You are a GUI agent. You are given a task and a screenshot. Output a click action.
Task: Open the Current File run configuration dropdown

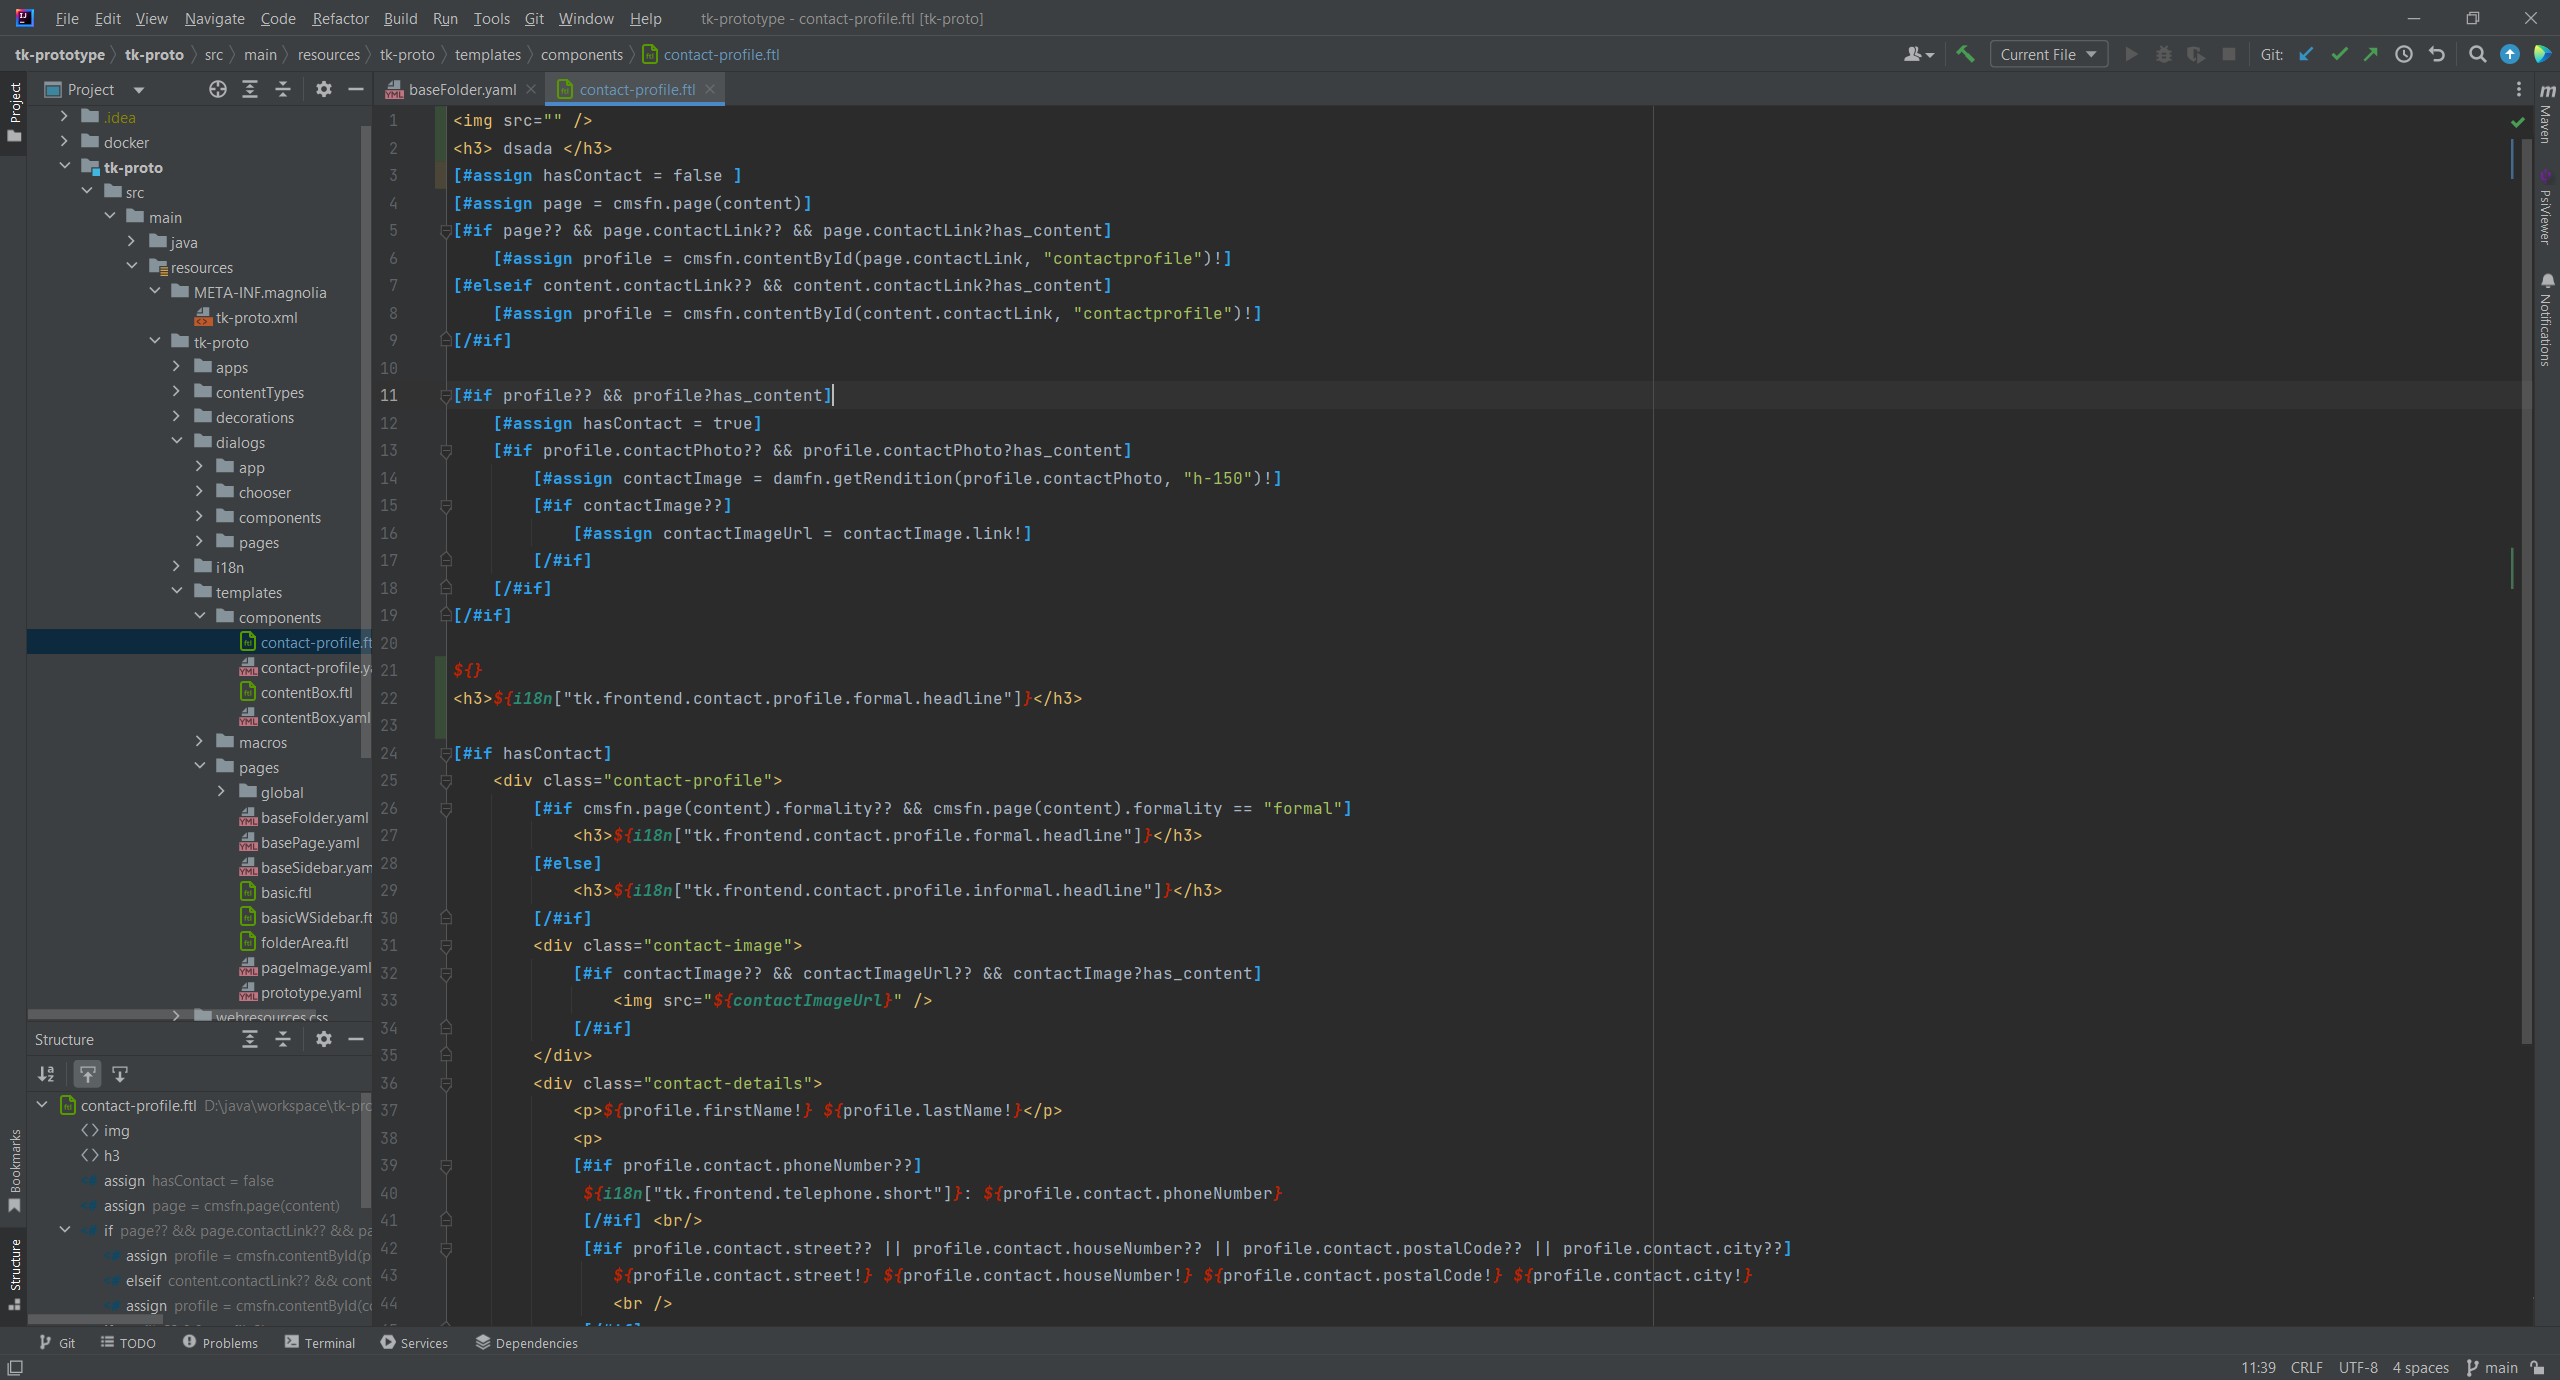pyautogui.click(x=2047, y=54)
